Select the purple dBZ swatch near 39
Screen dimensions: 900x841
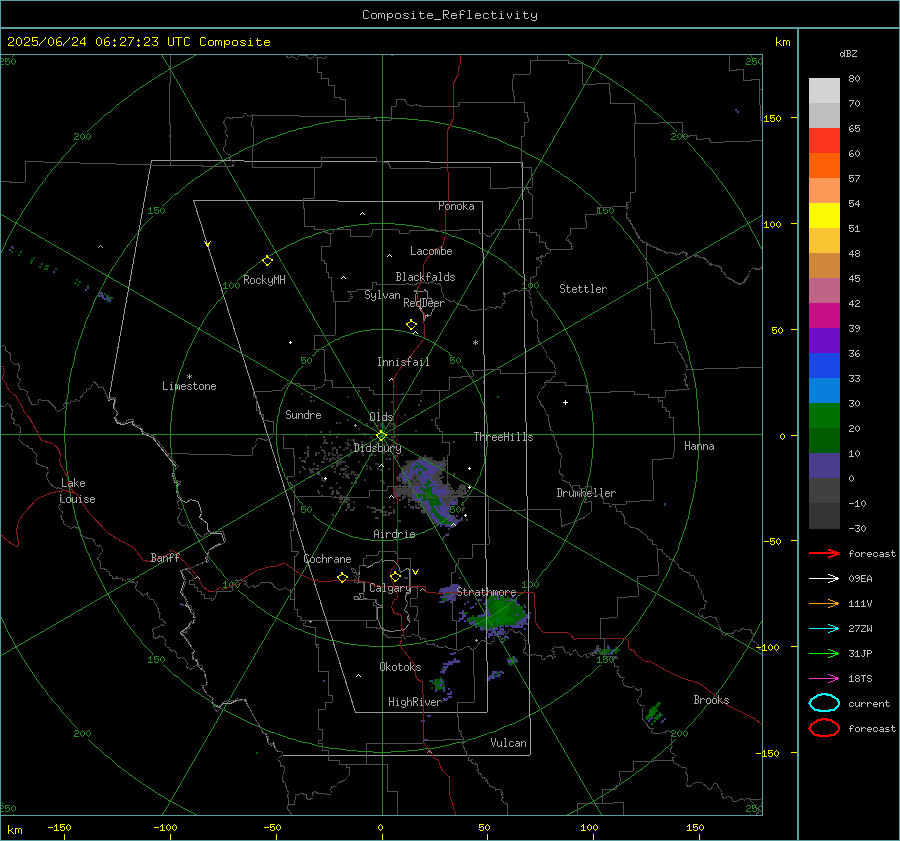(x=824, y=340)
